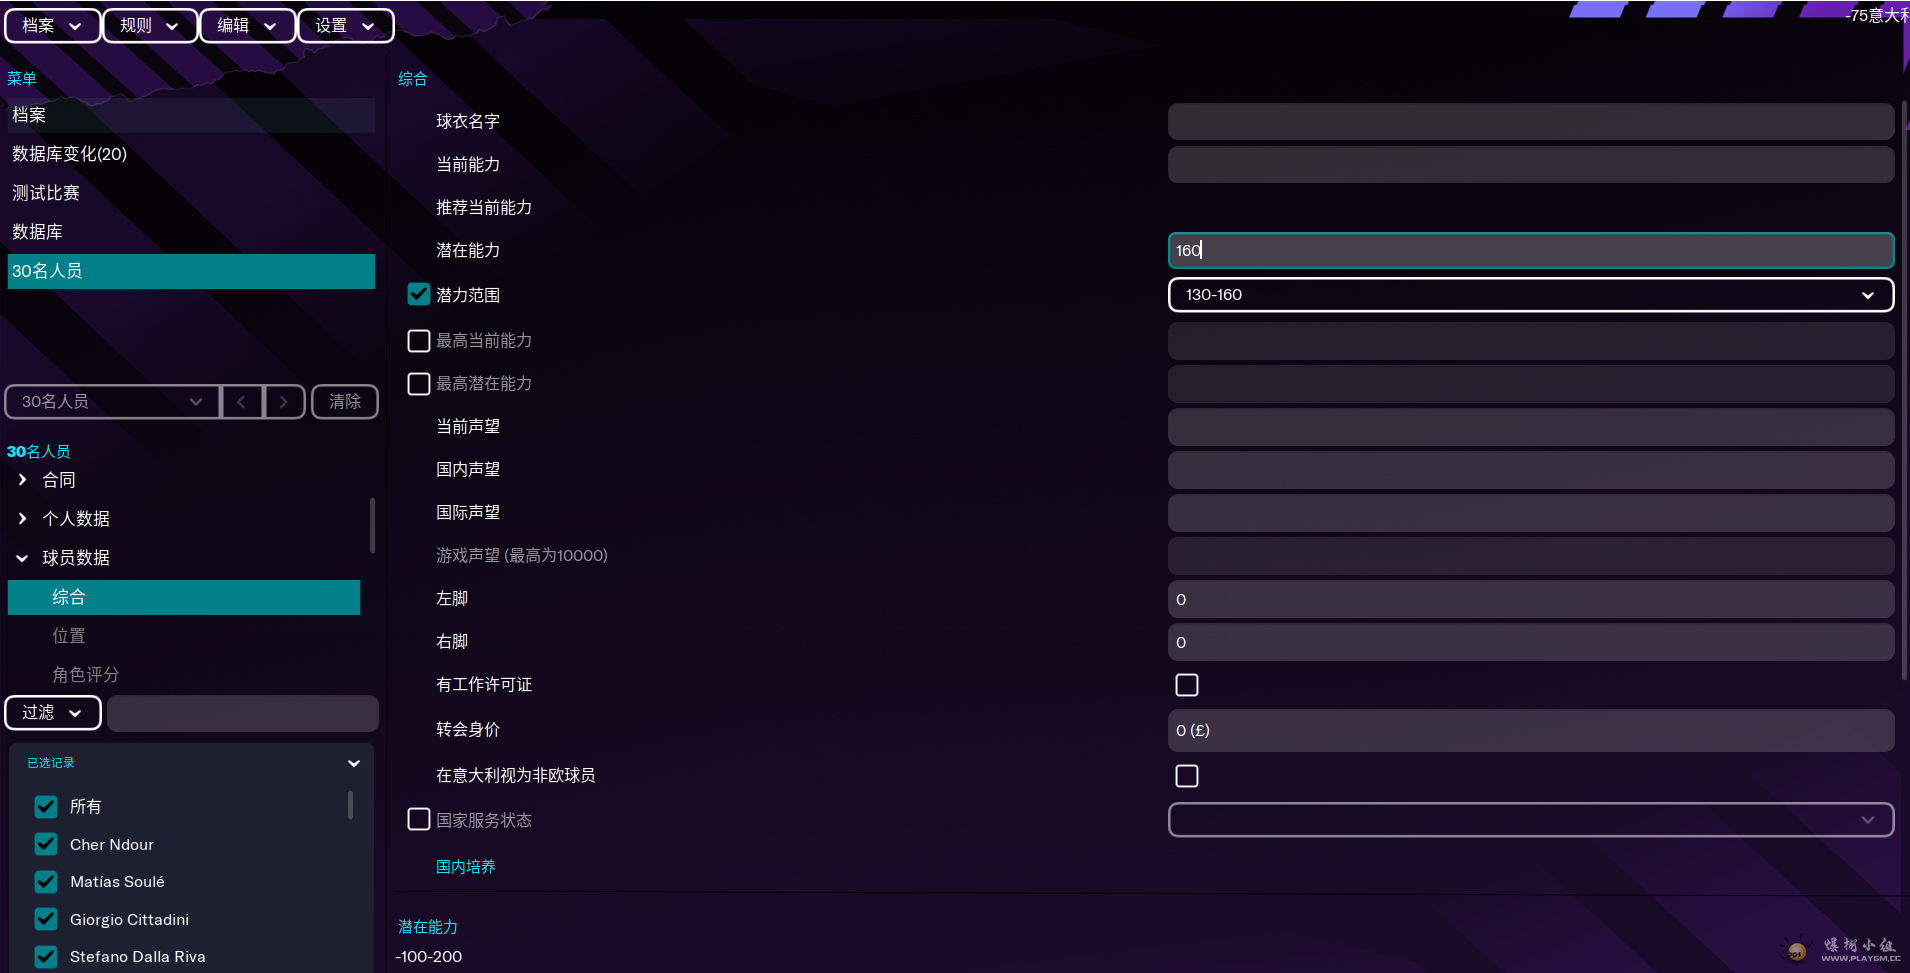Open 数据库变化(20) entry

(191, 154)
